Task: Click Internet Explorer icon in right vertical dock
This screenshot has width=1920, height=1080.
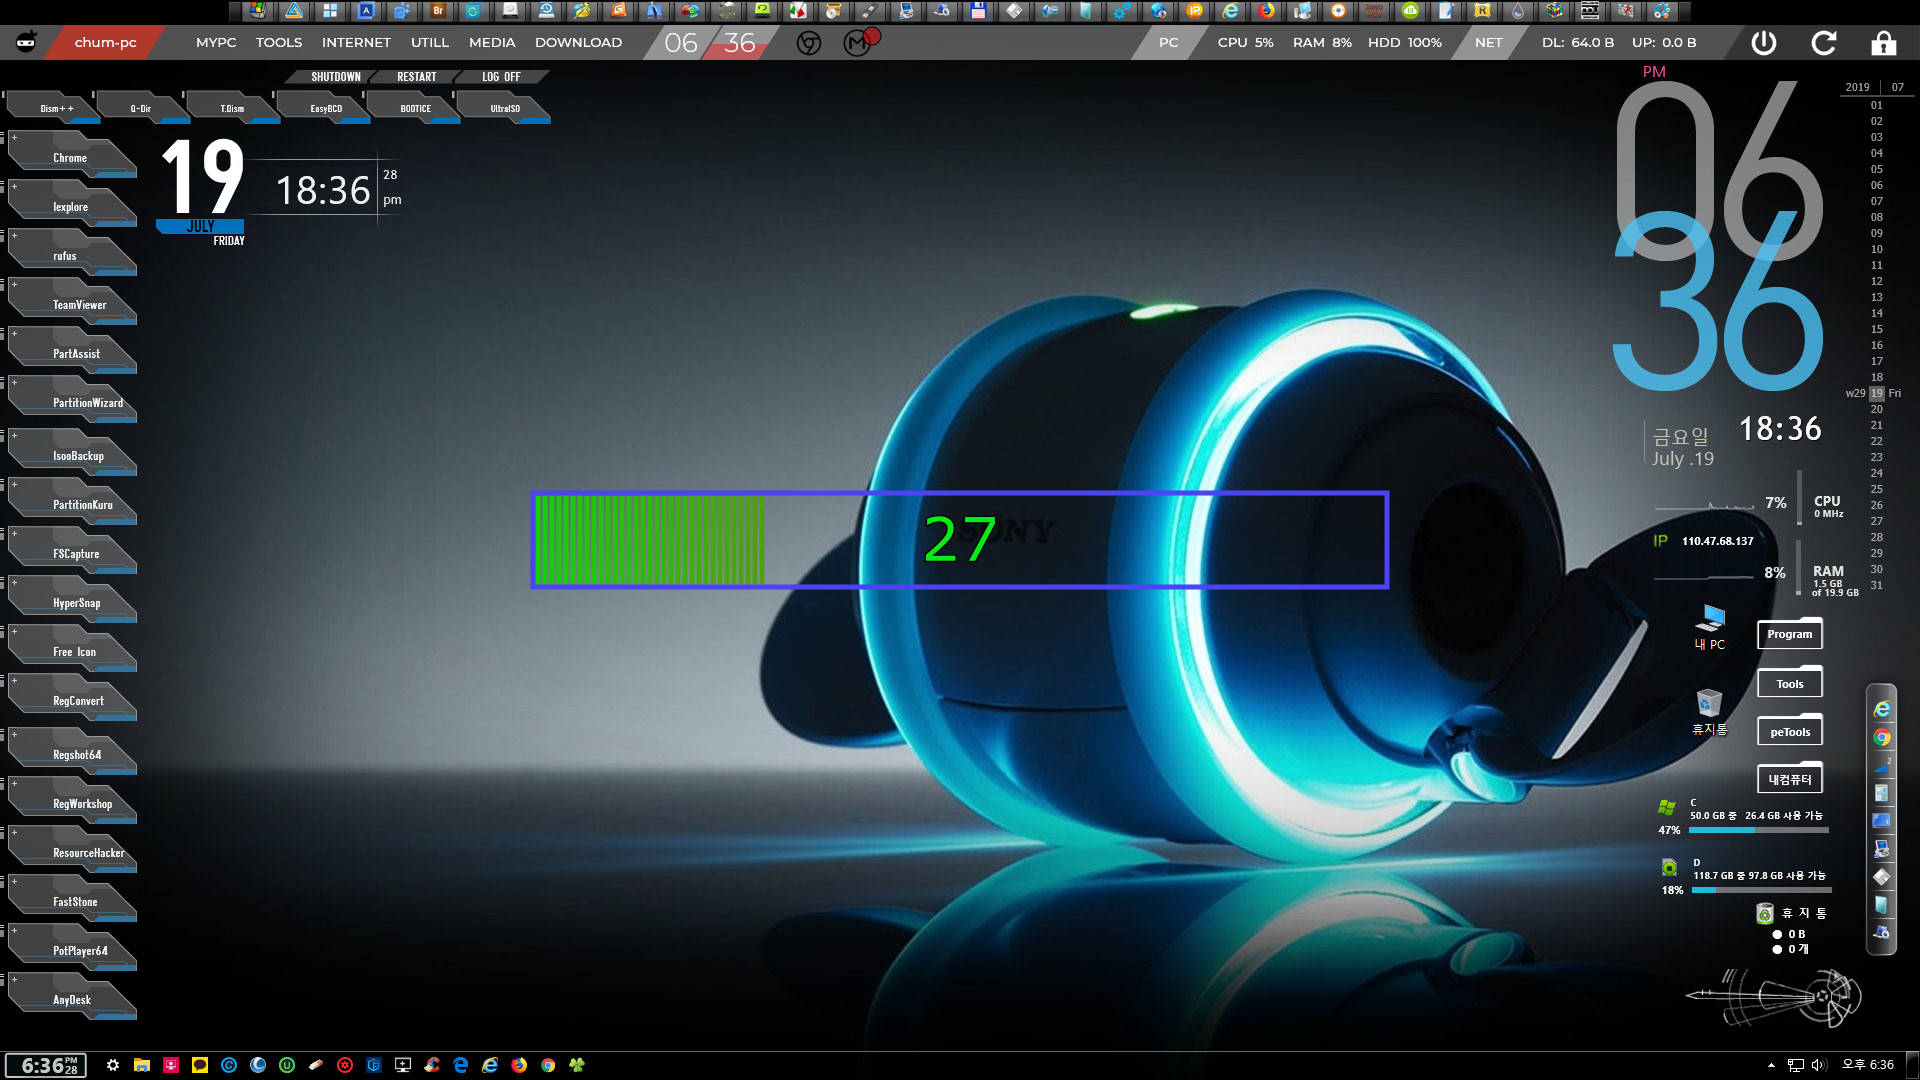Action: pyautogui.click(x=1882, y=709)
